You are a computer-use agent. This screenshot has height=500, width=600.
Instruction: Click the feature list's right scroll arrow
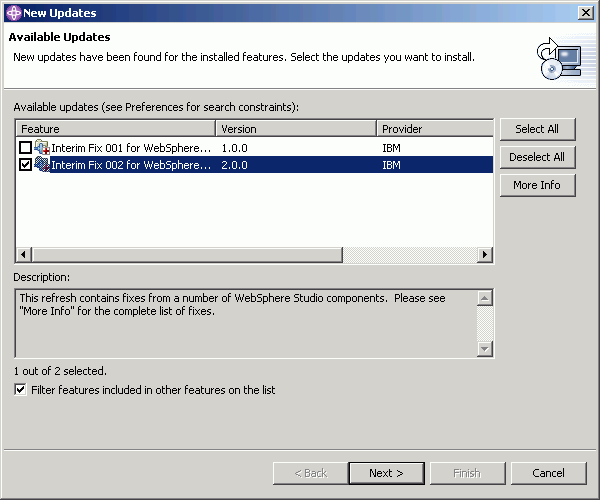[x=485, y=254]
